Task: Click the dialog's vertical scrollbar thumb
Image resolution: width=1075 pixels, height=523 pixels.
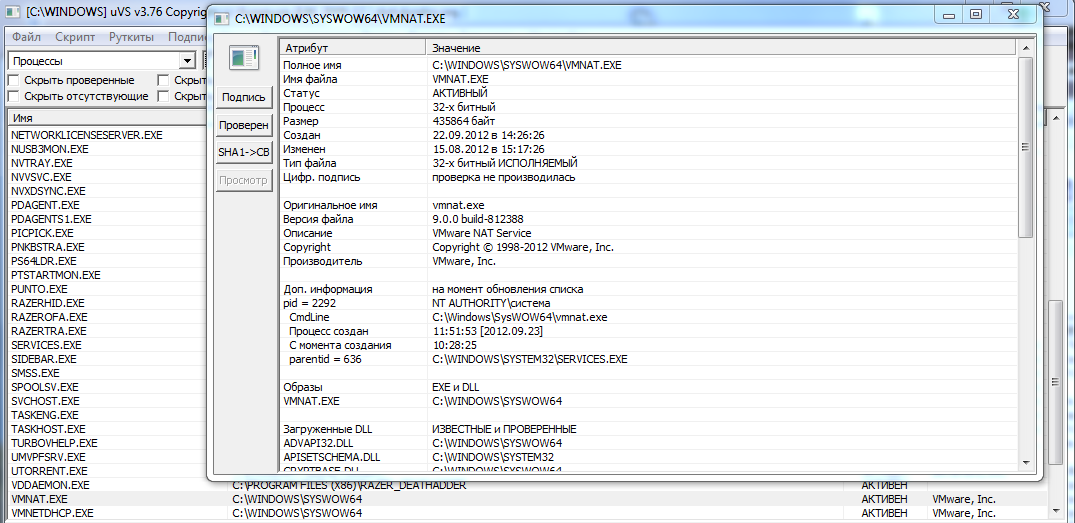Action: point(1025,147)
